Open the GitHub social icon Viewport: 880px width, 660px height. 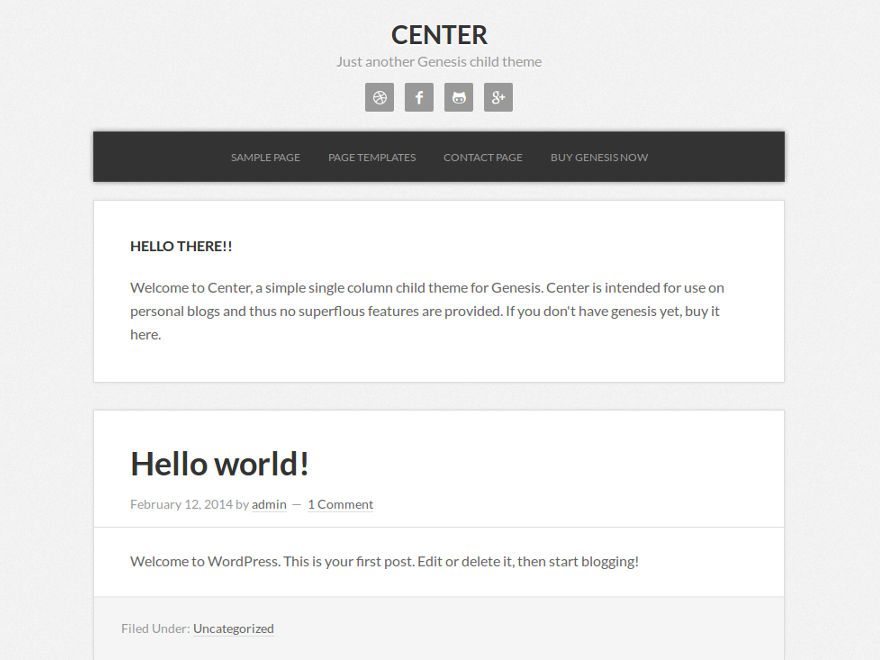[459, 98]
